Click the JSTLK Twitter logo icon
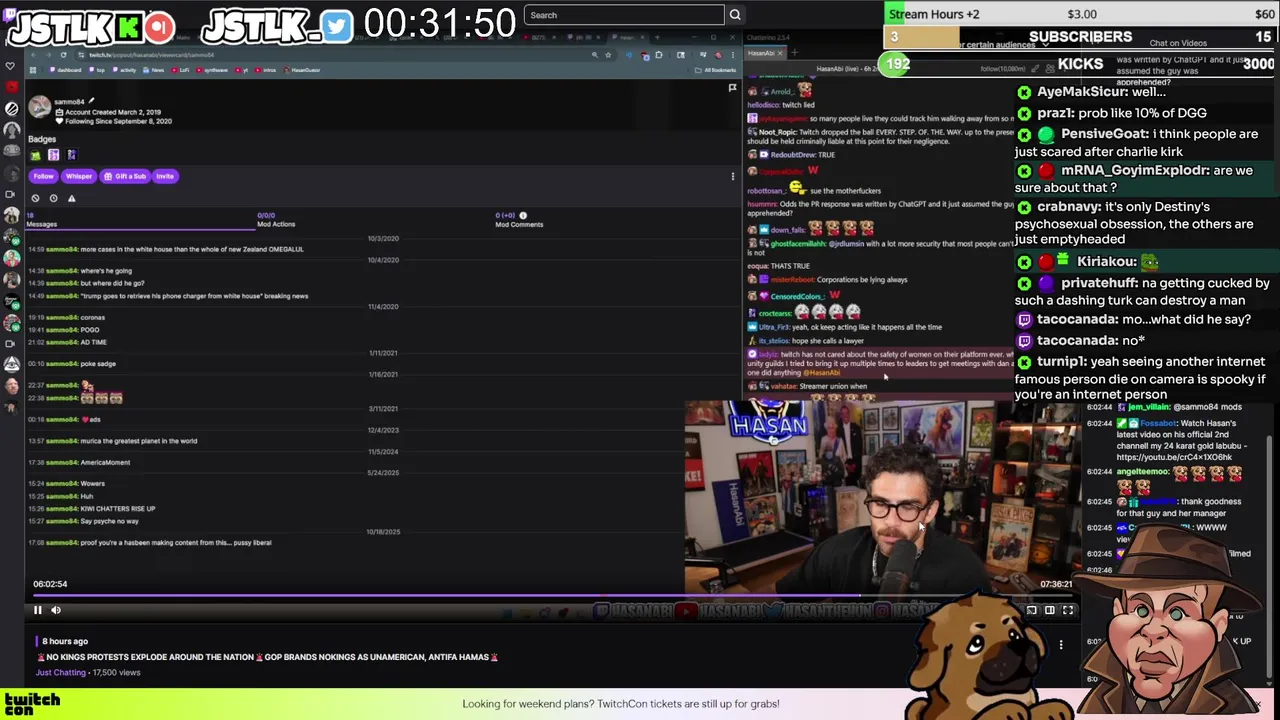 (337, 27)
